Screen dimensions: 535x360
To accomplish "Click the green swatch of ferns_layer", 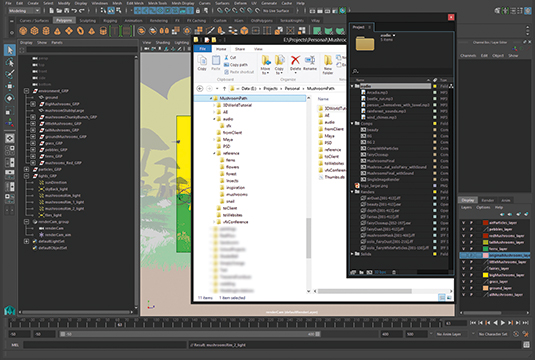I will pos(486,249).
